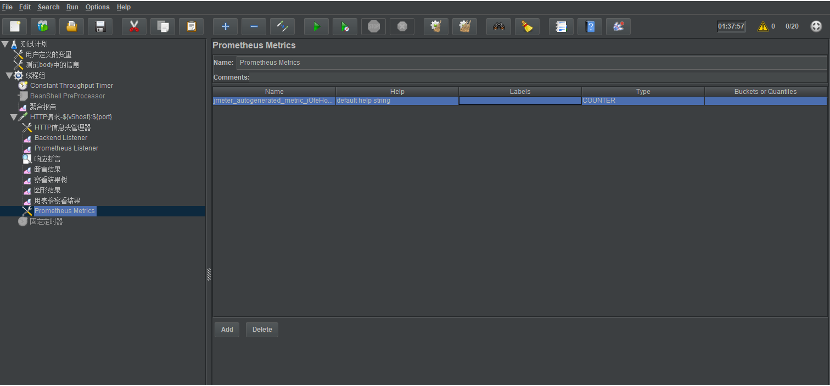
Task: Open the Run menu
Action: 73,7
